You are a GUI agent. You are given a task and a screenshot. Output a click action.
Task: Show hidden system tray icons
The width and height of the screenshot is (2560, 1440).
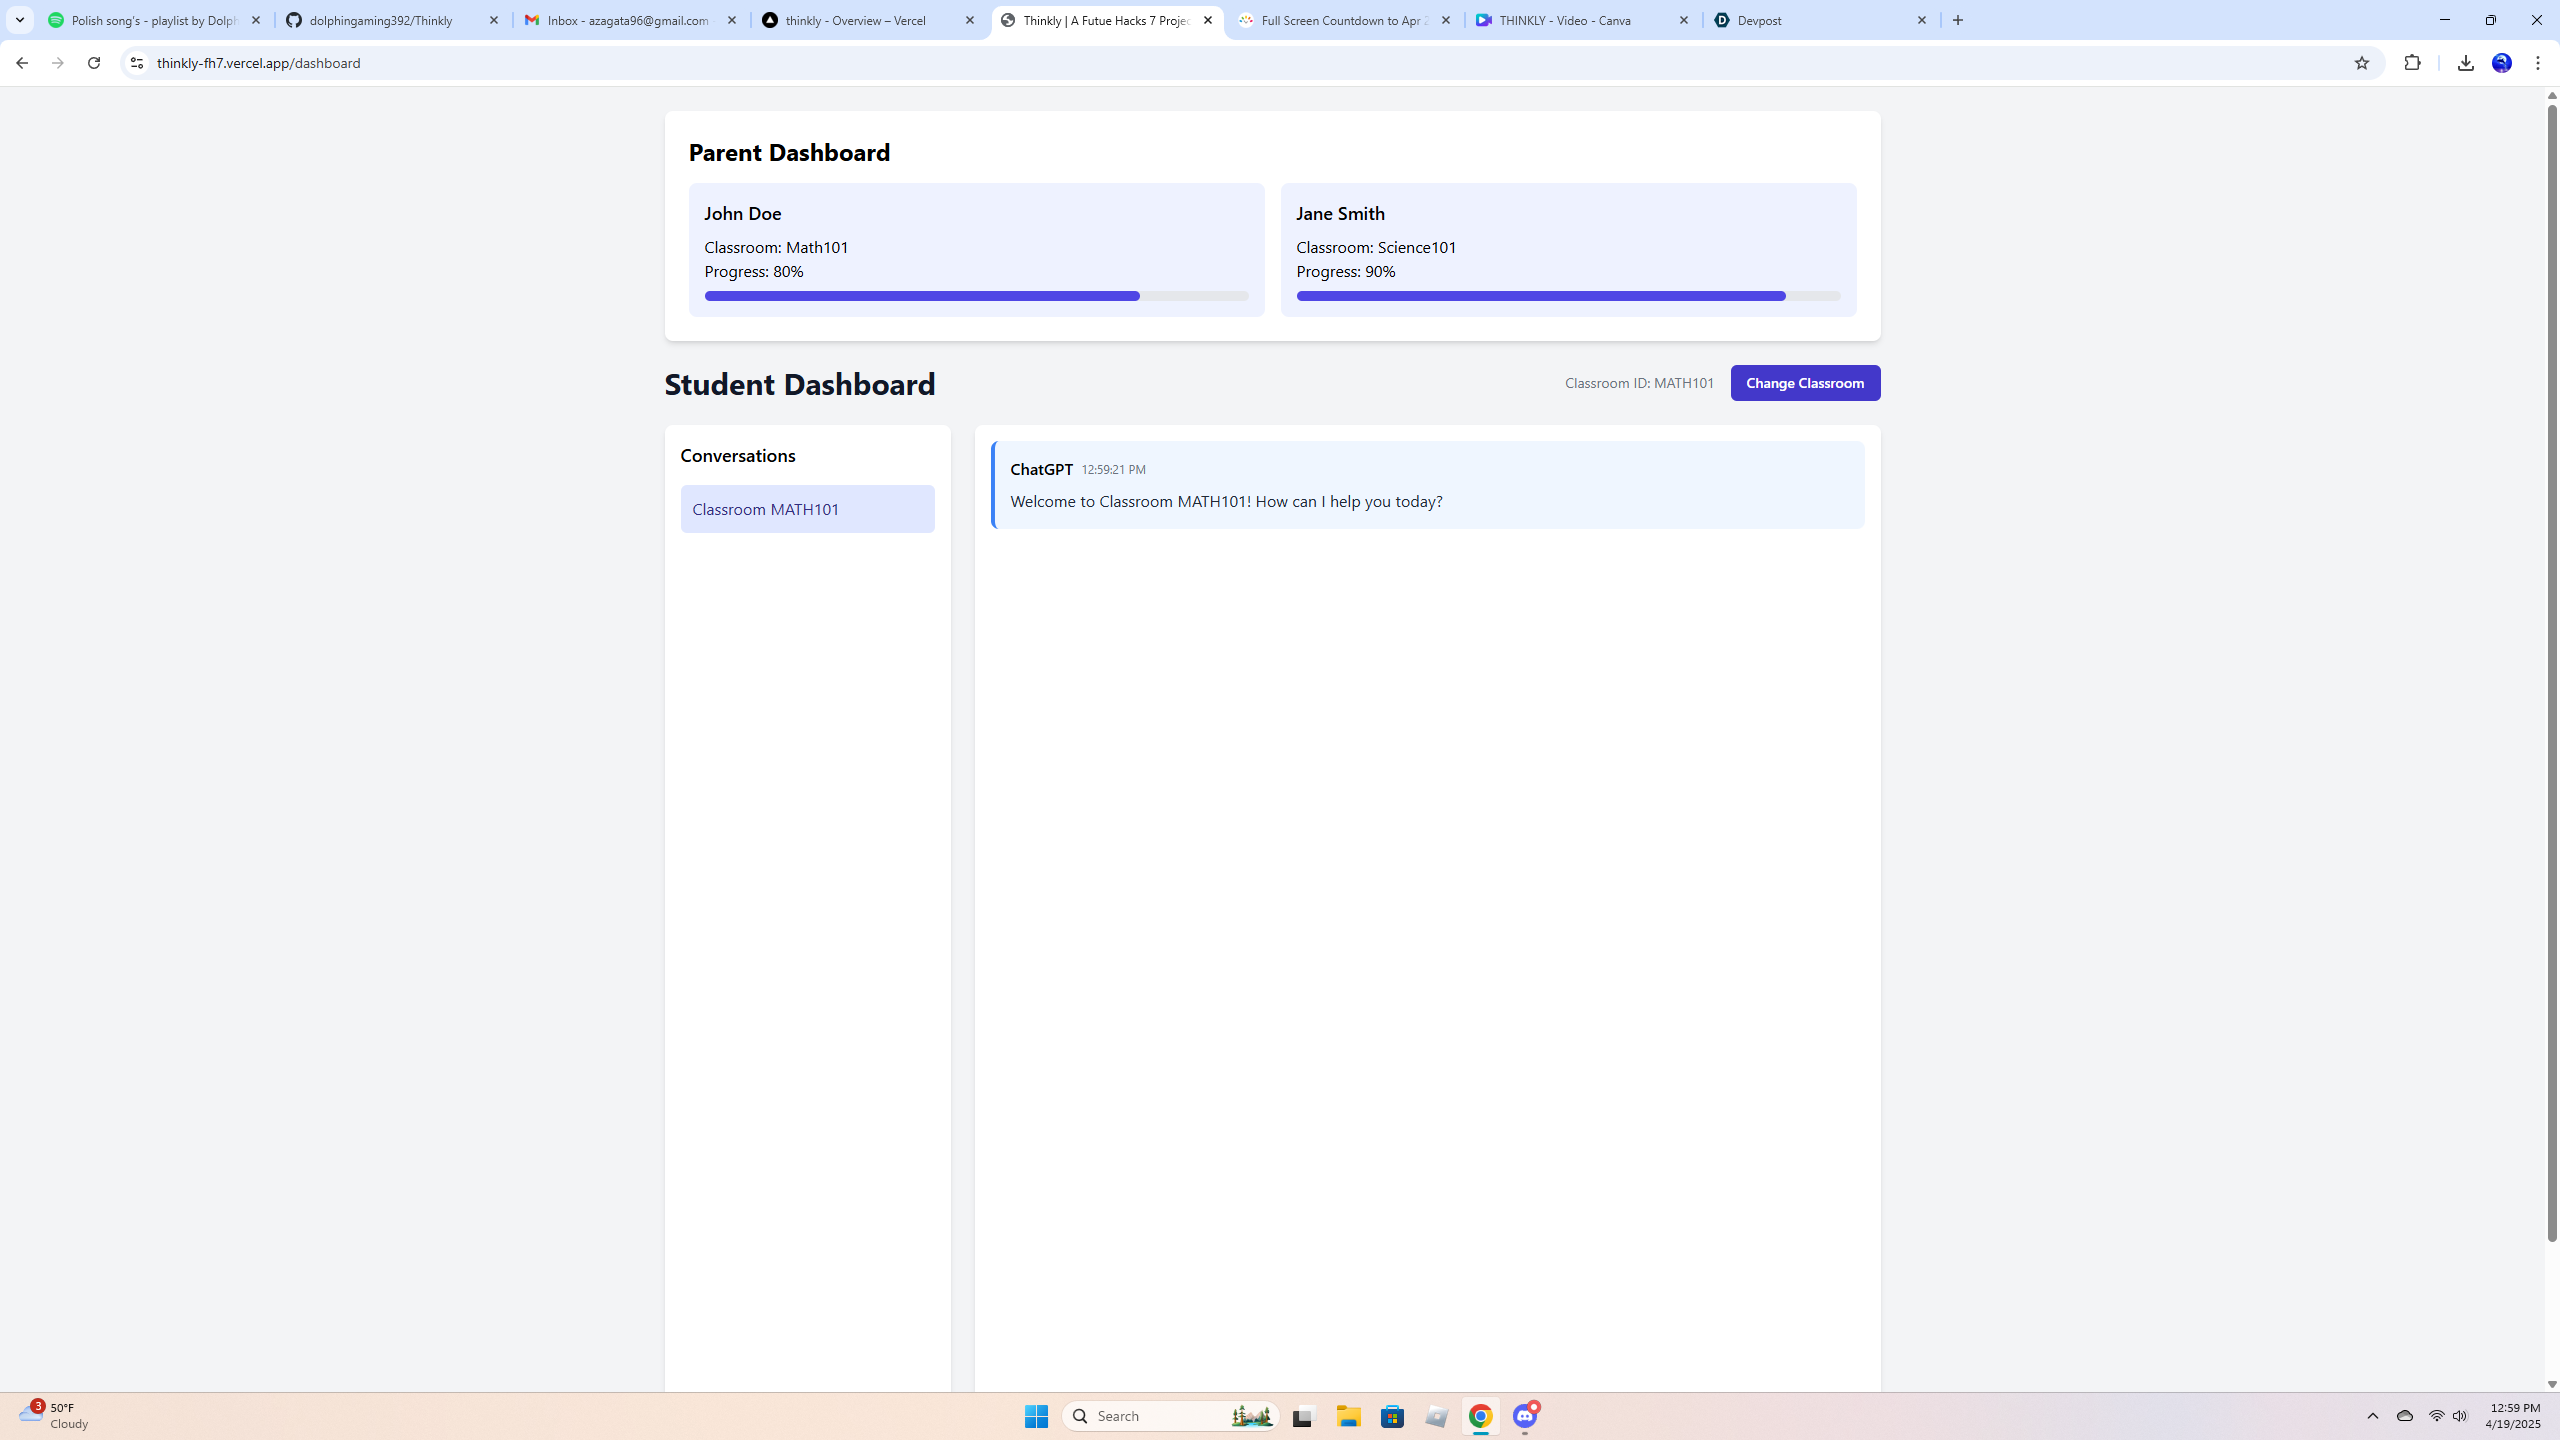pos(2372,1416)
